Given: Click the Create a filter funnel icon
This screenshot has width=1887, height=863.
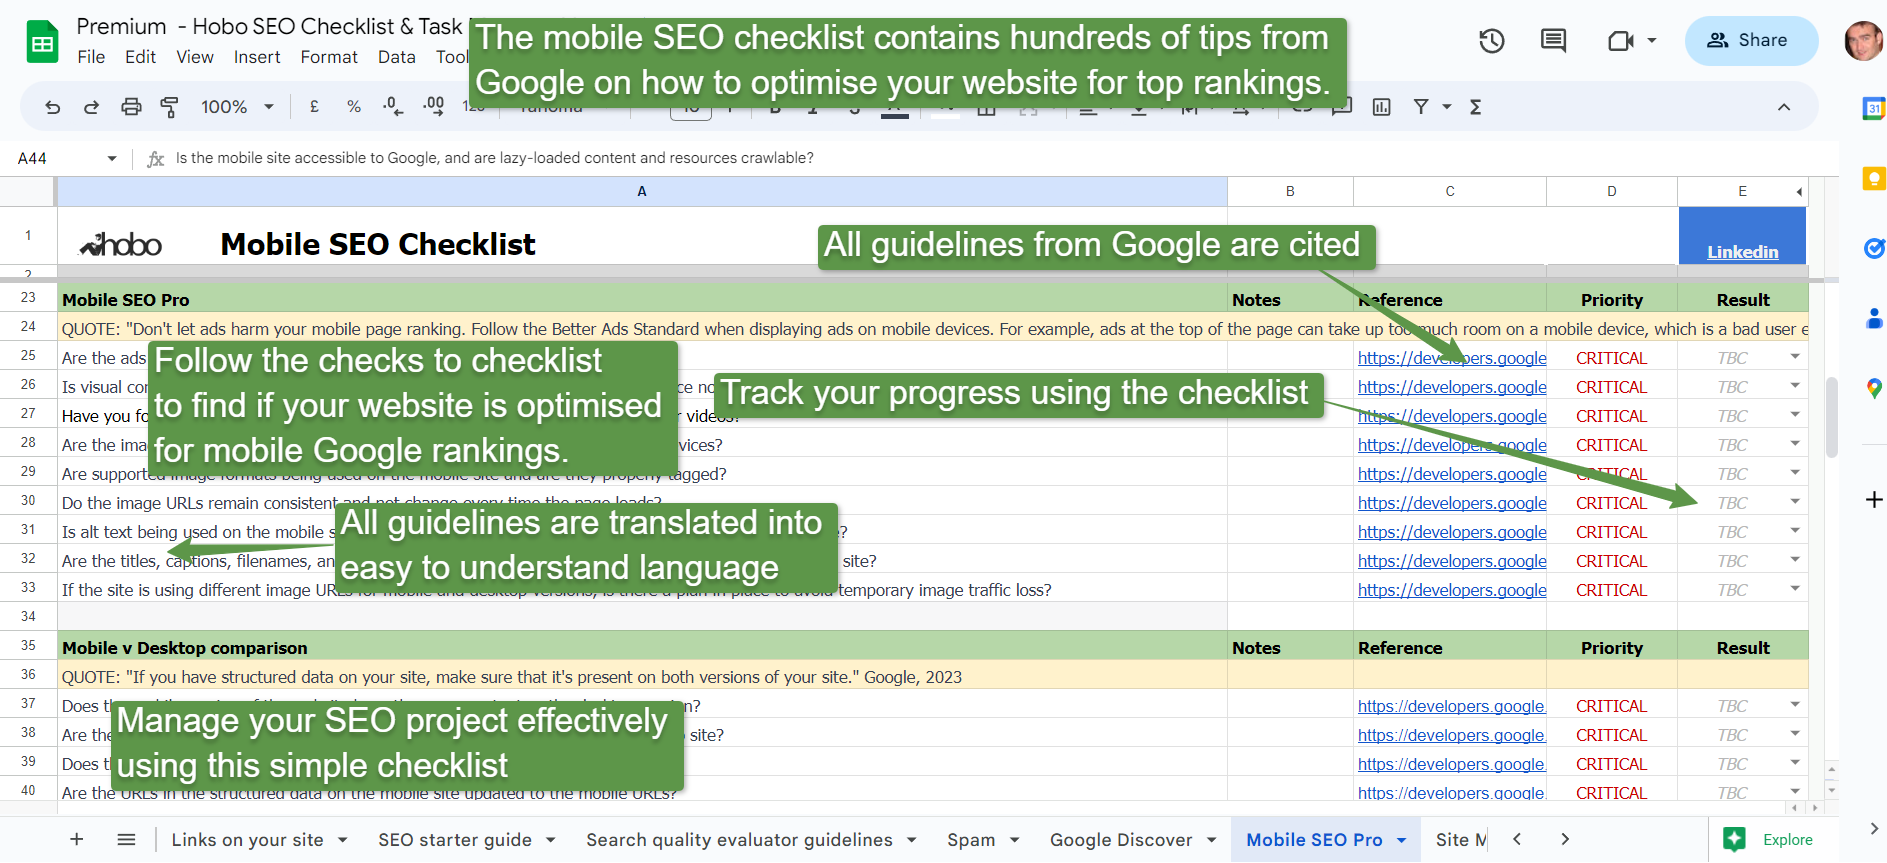Looking at the screenshot, I should [x=1421, y=106].
